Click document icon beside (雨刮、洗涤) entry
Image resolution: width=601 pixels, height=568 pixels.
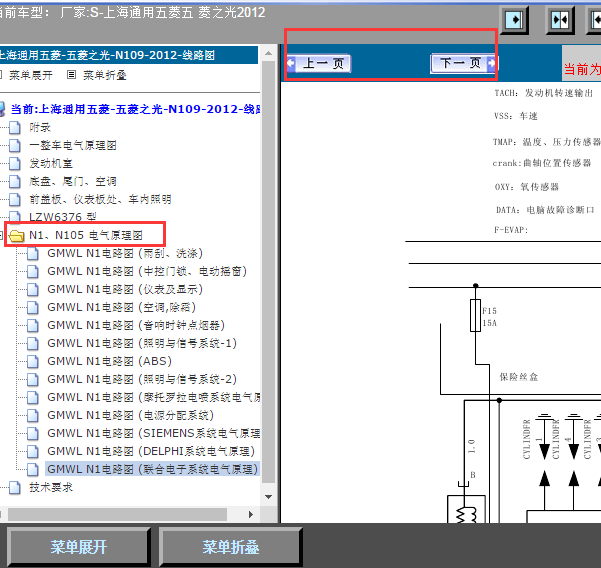click(x=33, y=253)
